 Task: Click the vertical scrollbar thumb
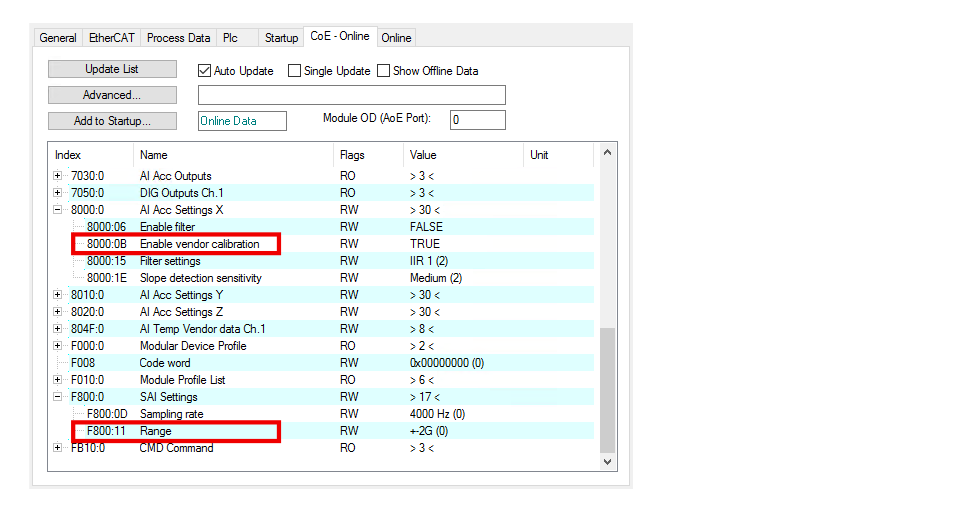point(607,390)
